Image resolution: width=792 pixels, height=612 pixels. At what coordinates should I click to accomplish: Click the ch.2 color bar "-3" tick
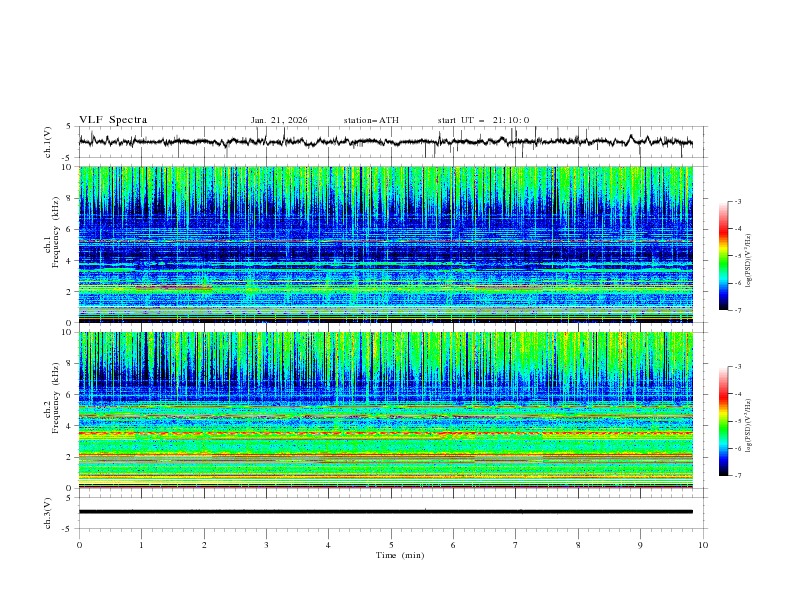point(737,367)
